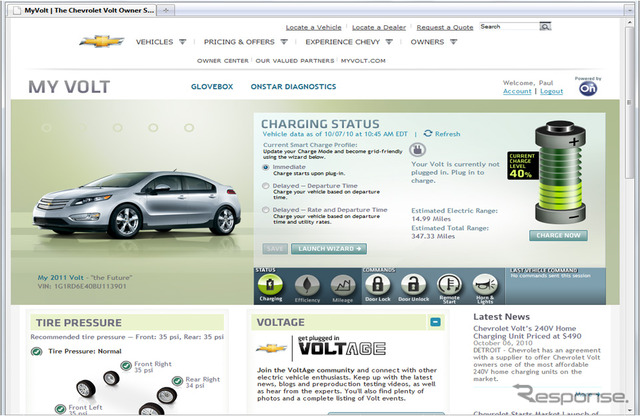Select the Charging status icon
Image resolution: width=640 pixels, height=416 pixels.
(270, 285)
